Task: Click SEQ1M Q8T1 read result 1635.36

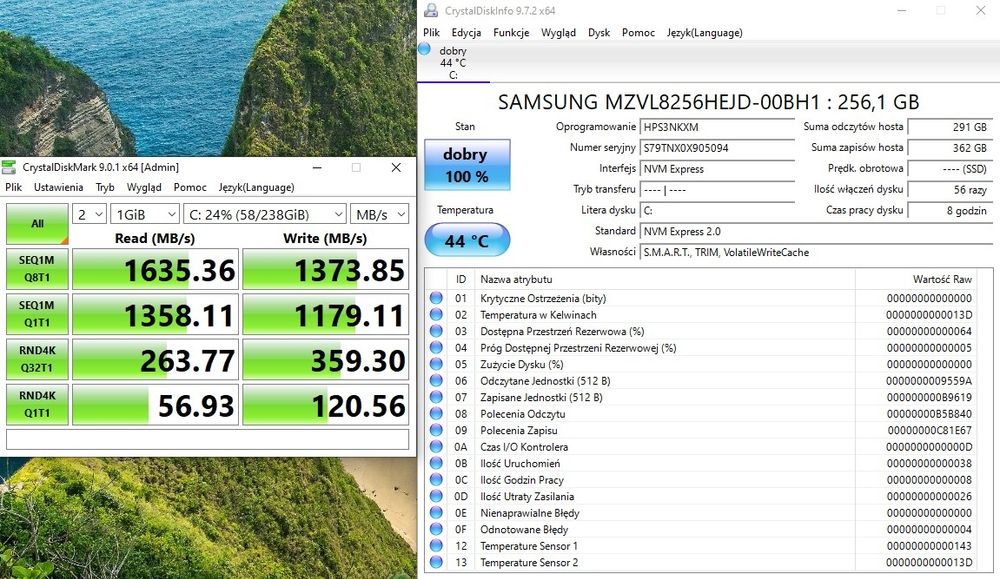Action: (x=156, y=270)
